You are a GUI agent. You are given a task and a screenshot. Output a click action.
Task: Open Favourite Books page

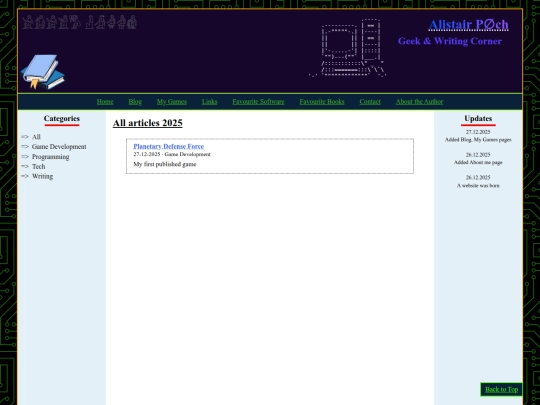(322, 102)
